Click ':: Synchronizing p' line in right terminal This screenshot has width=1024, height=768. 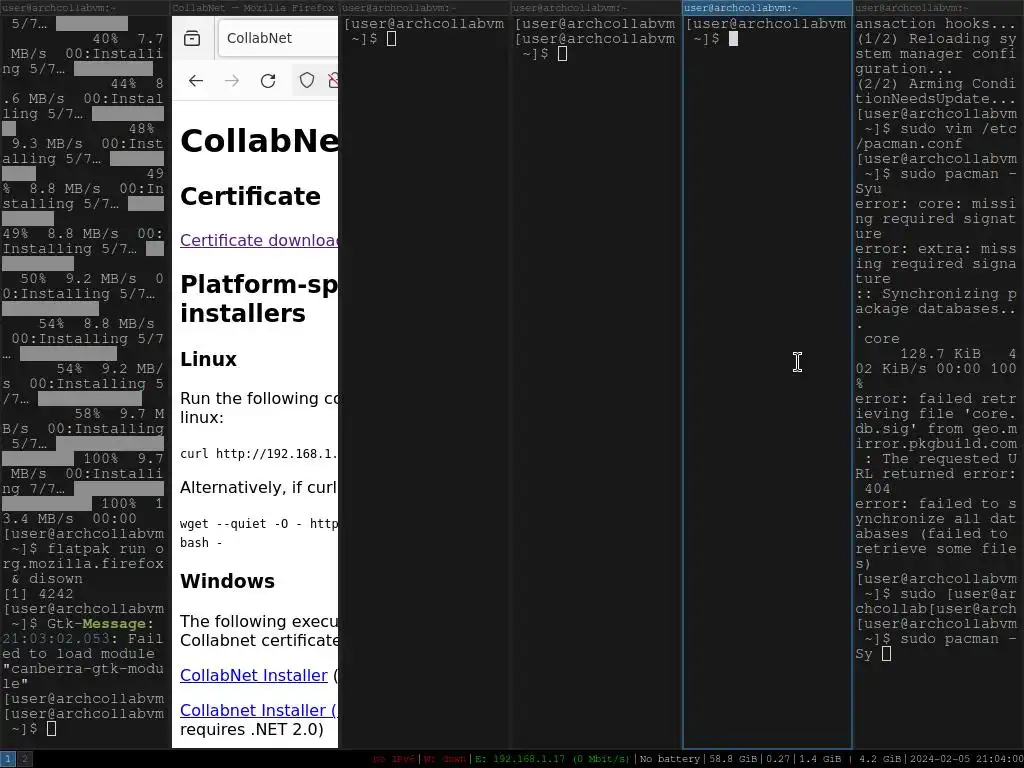936,294
